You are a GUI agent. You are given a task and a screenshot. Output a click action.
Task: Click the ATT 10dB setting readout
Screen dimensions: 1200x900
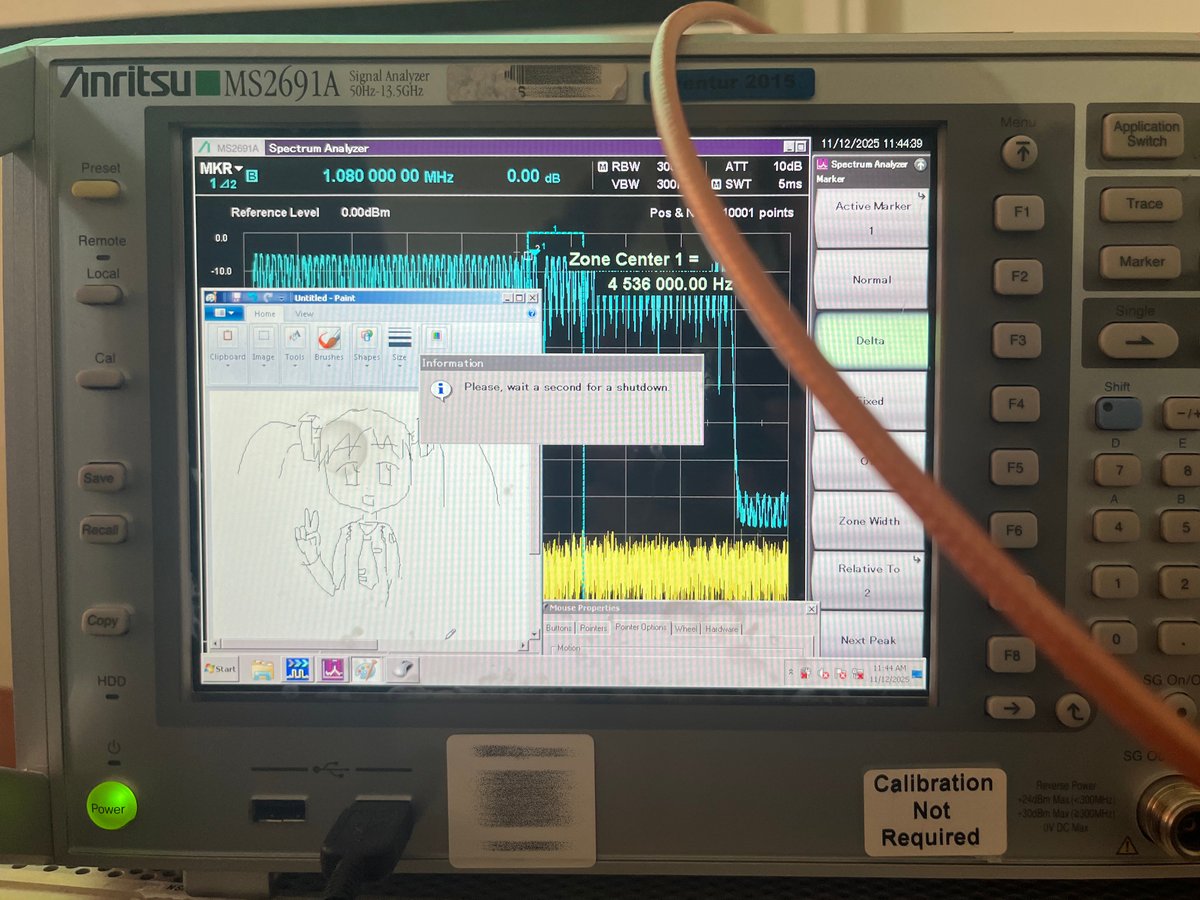763,167
